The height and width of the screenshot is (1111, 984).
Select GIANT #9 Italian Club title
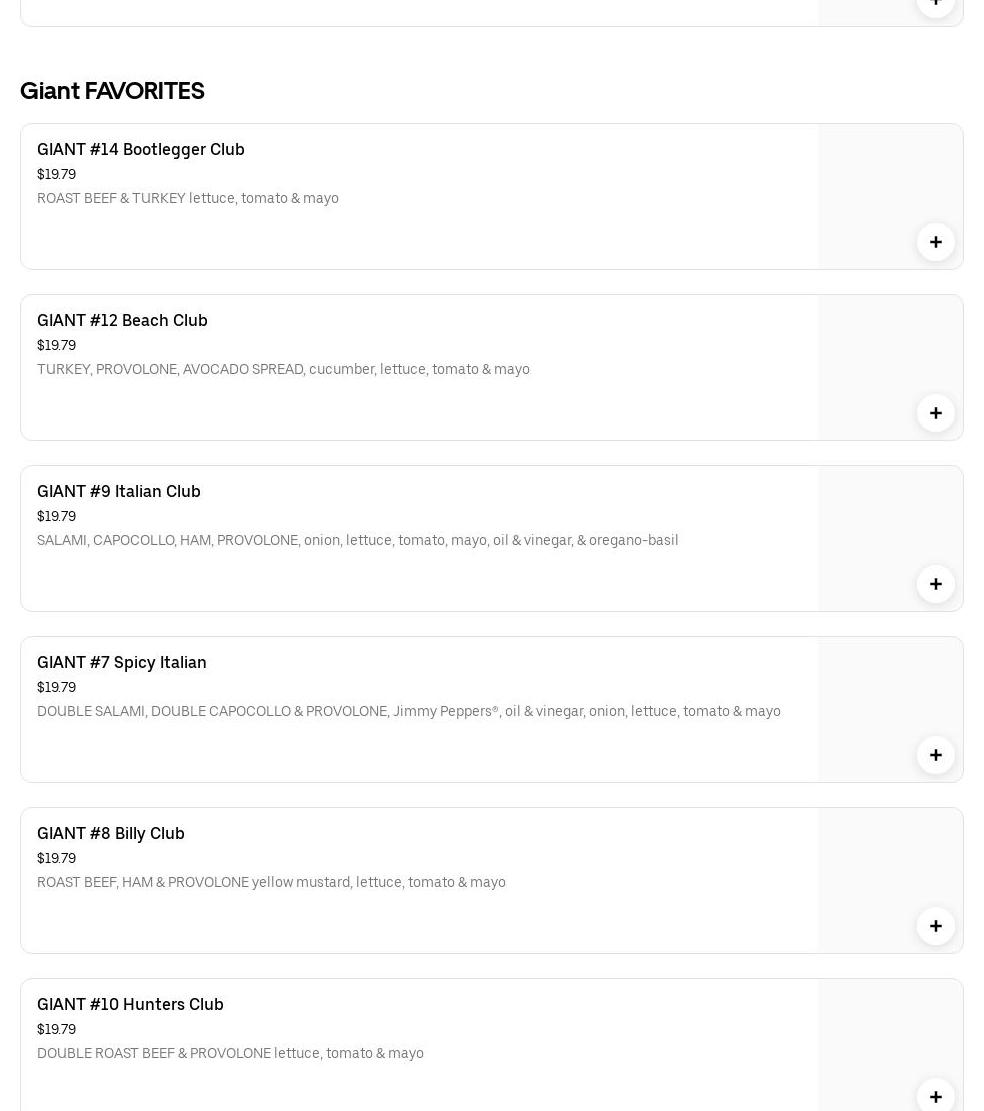(x=119, y=491)
